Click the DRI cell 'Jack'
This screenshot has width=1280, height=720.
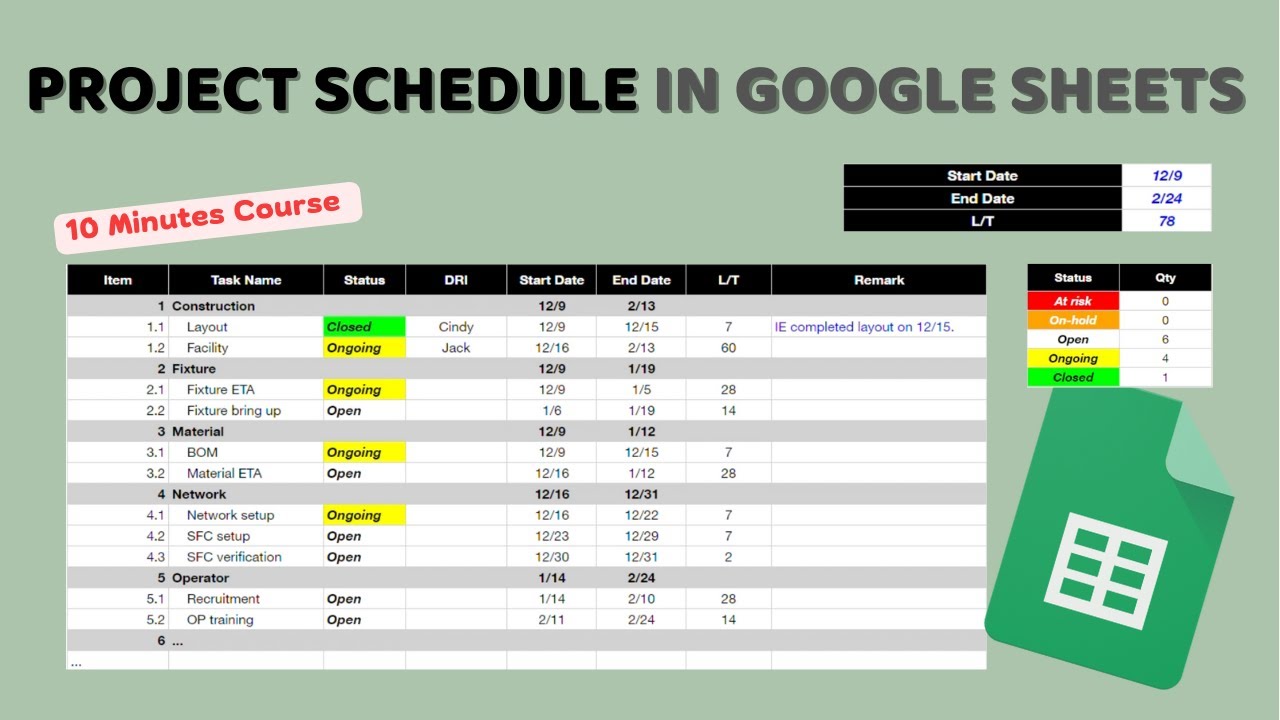coord(456,348)
